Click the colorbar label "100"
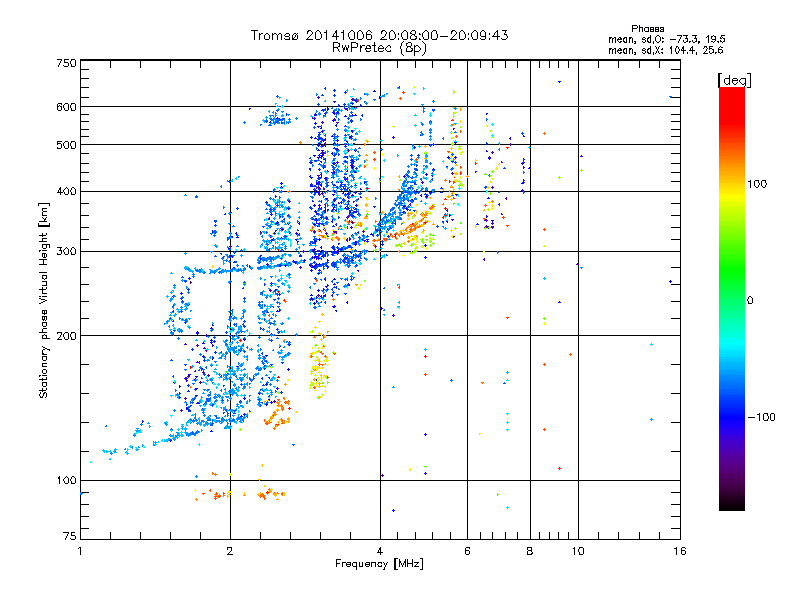Image resolution: width=800 pixels, height=600 pixels. tap(757, 184)
